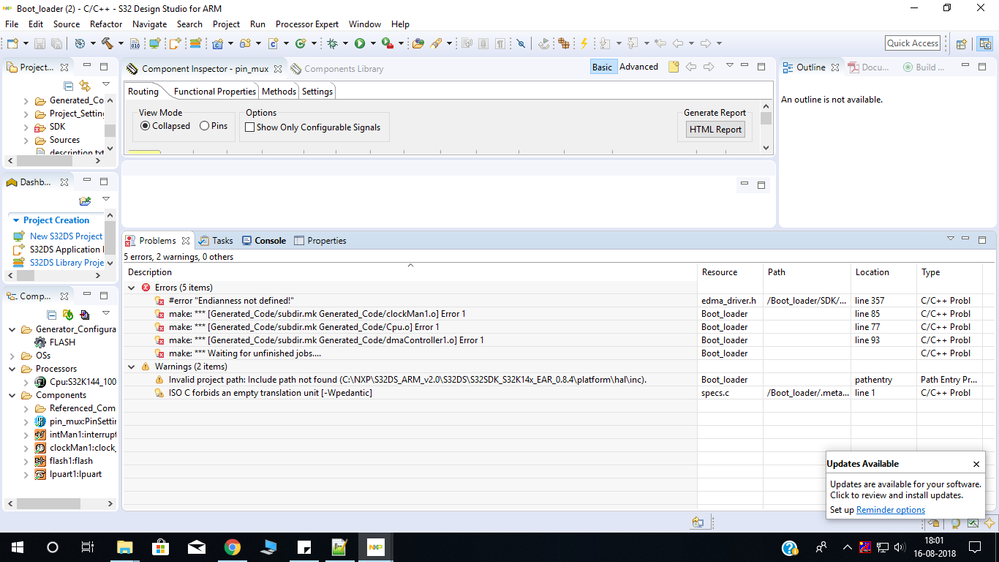Click the green Run launch button
The width and height of the screenshot is (999, 562).
(x=360, y=43)
